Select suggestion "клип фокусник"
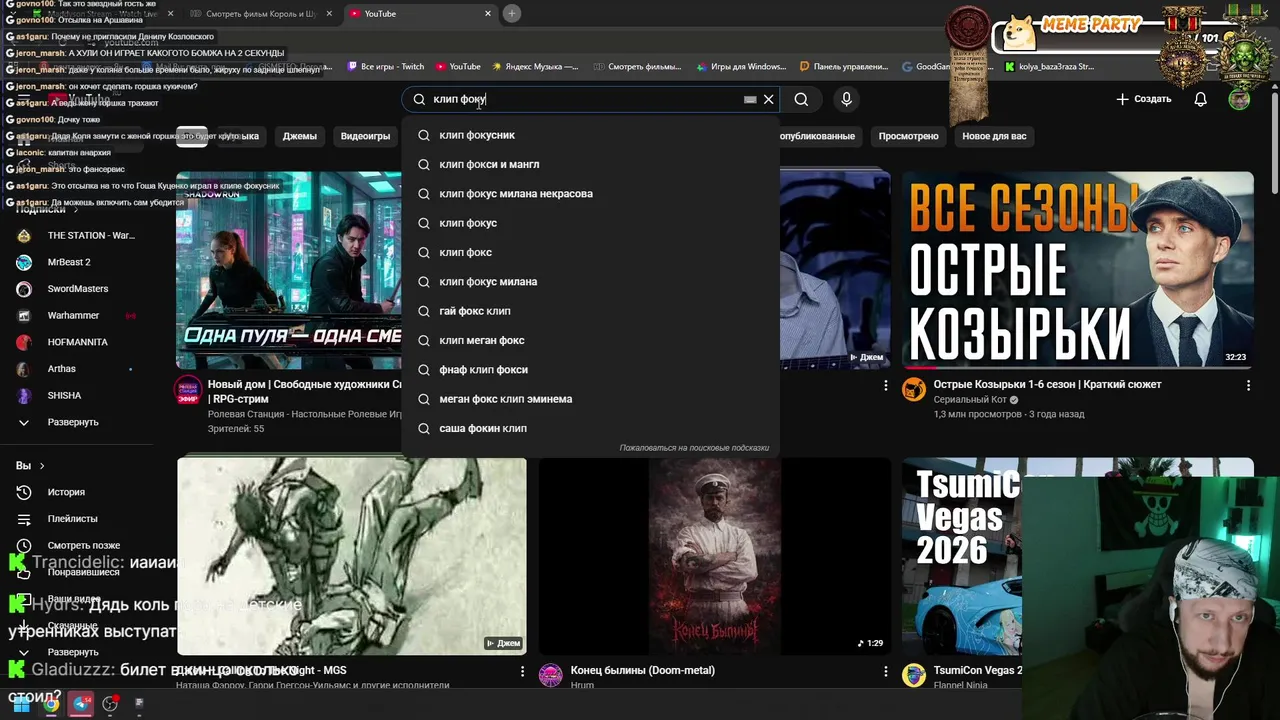The width and height of the screenshot is (1280, 720). tap(590, 135)
